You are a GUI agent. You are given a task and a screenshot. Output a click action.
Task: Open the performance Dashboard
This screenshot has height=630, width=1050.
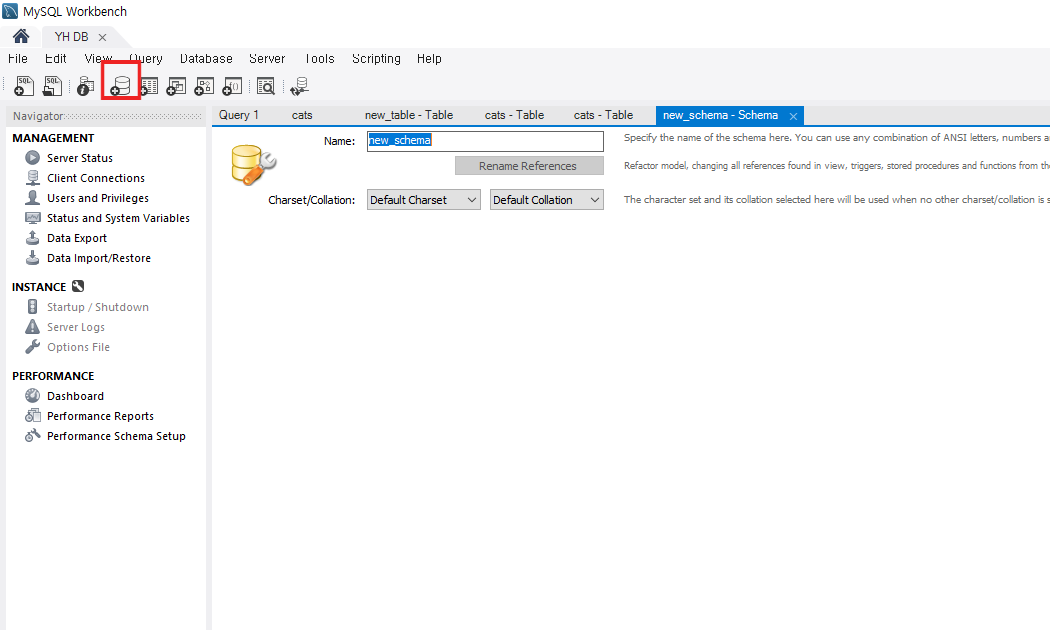(x=75, y=396)
